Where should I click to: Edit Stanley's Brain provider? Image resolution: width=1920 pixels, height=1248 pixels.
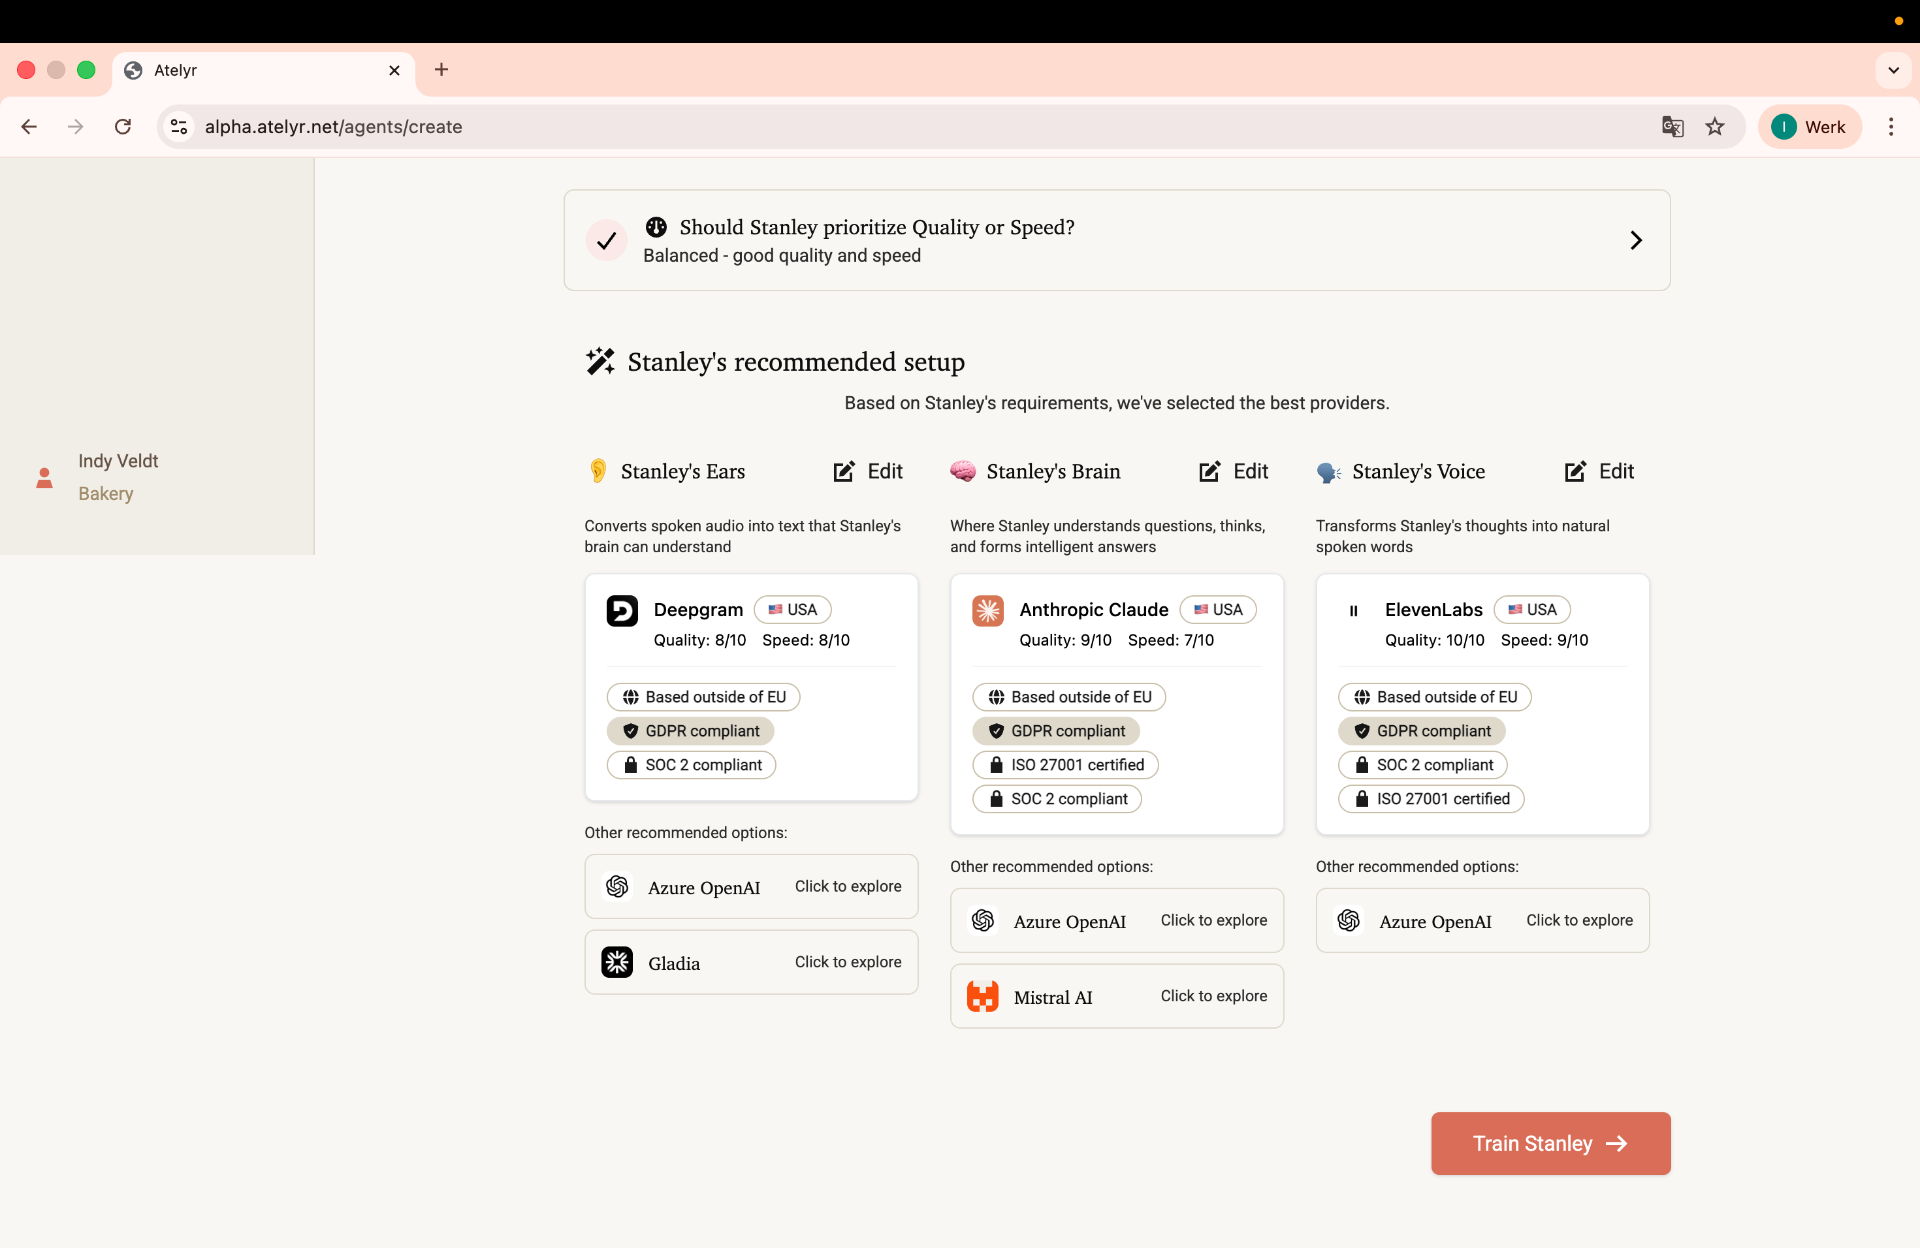pyautogui.click(x=1234, y=471)
